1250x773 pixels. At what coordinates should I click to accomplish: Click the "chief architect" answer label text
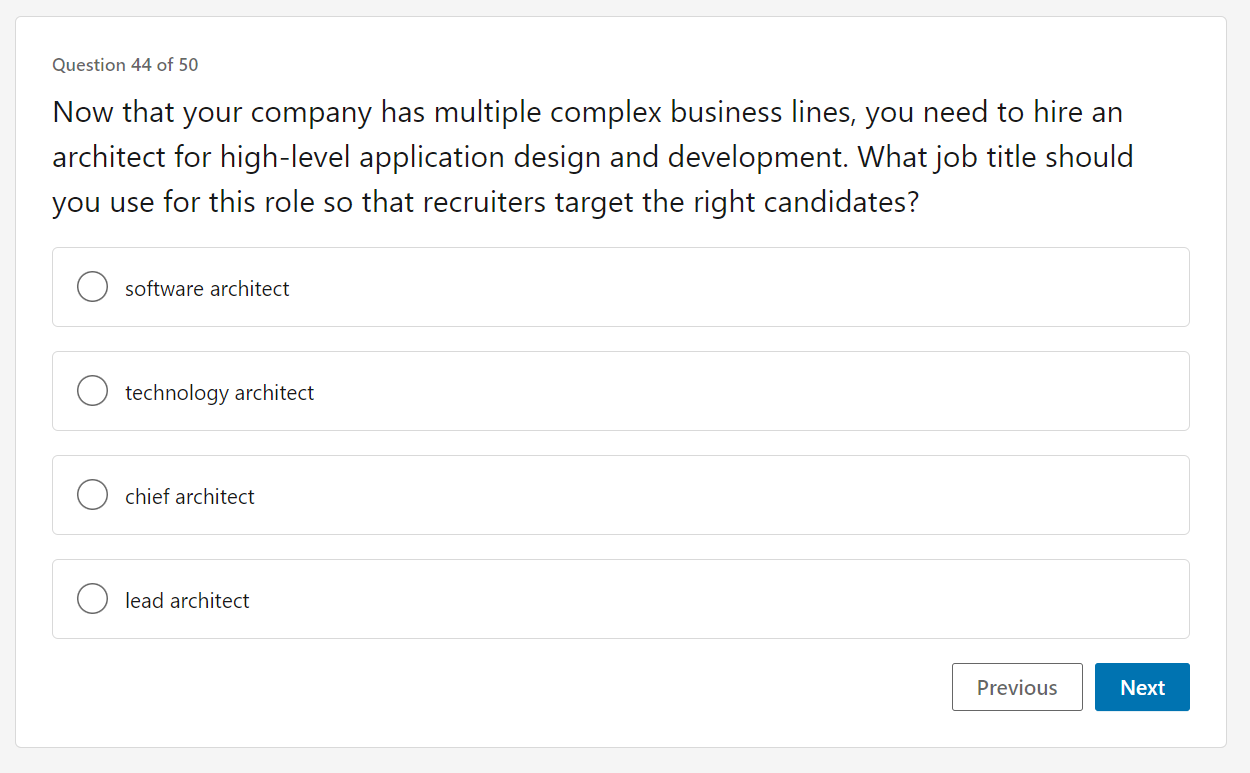pyautogui.click(x=189, y=497)
